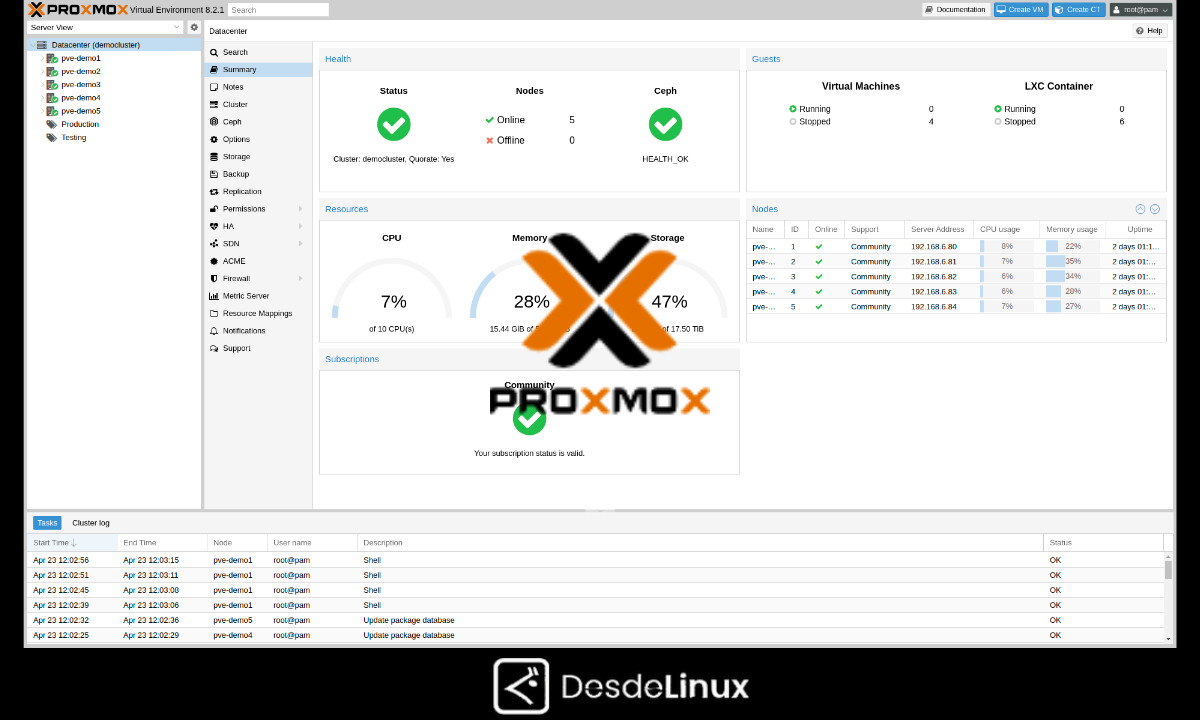Open Resource Mappings

click(257, 313)
